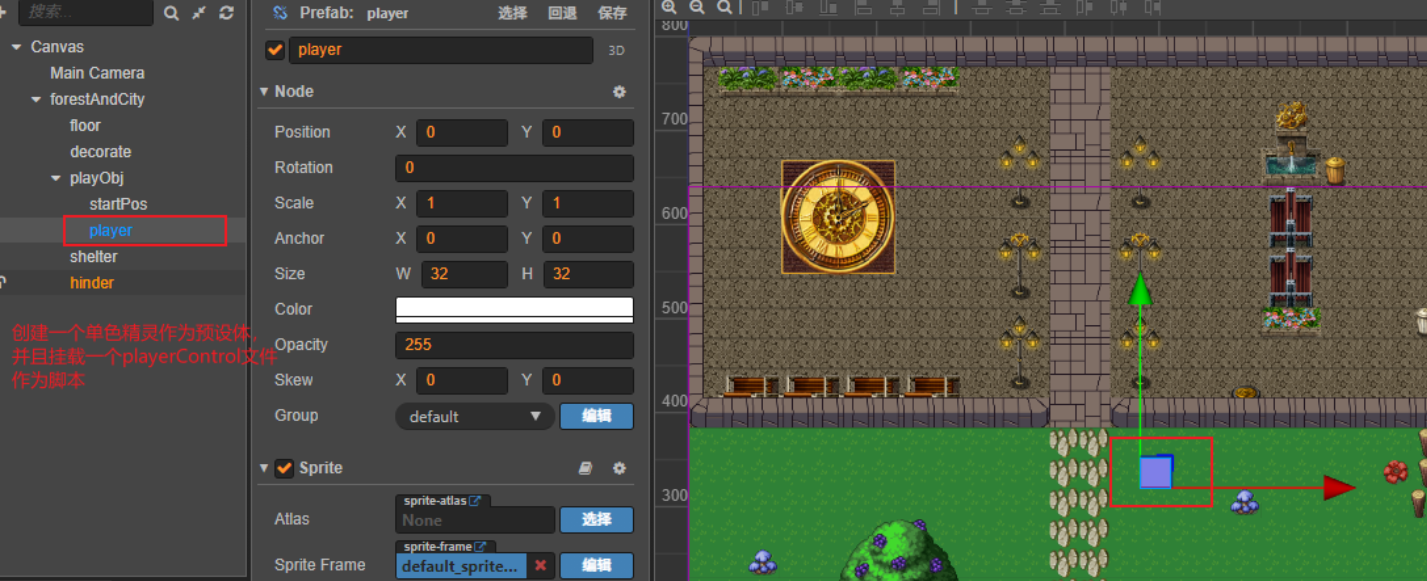Click the distribute left icon

(x=1084, y=7)
